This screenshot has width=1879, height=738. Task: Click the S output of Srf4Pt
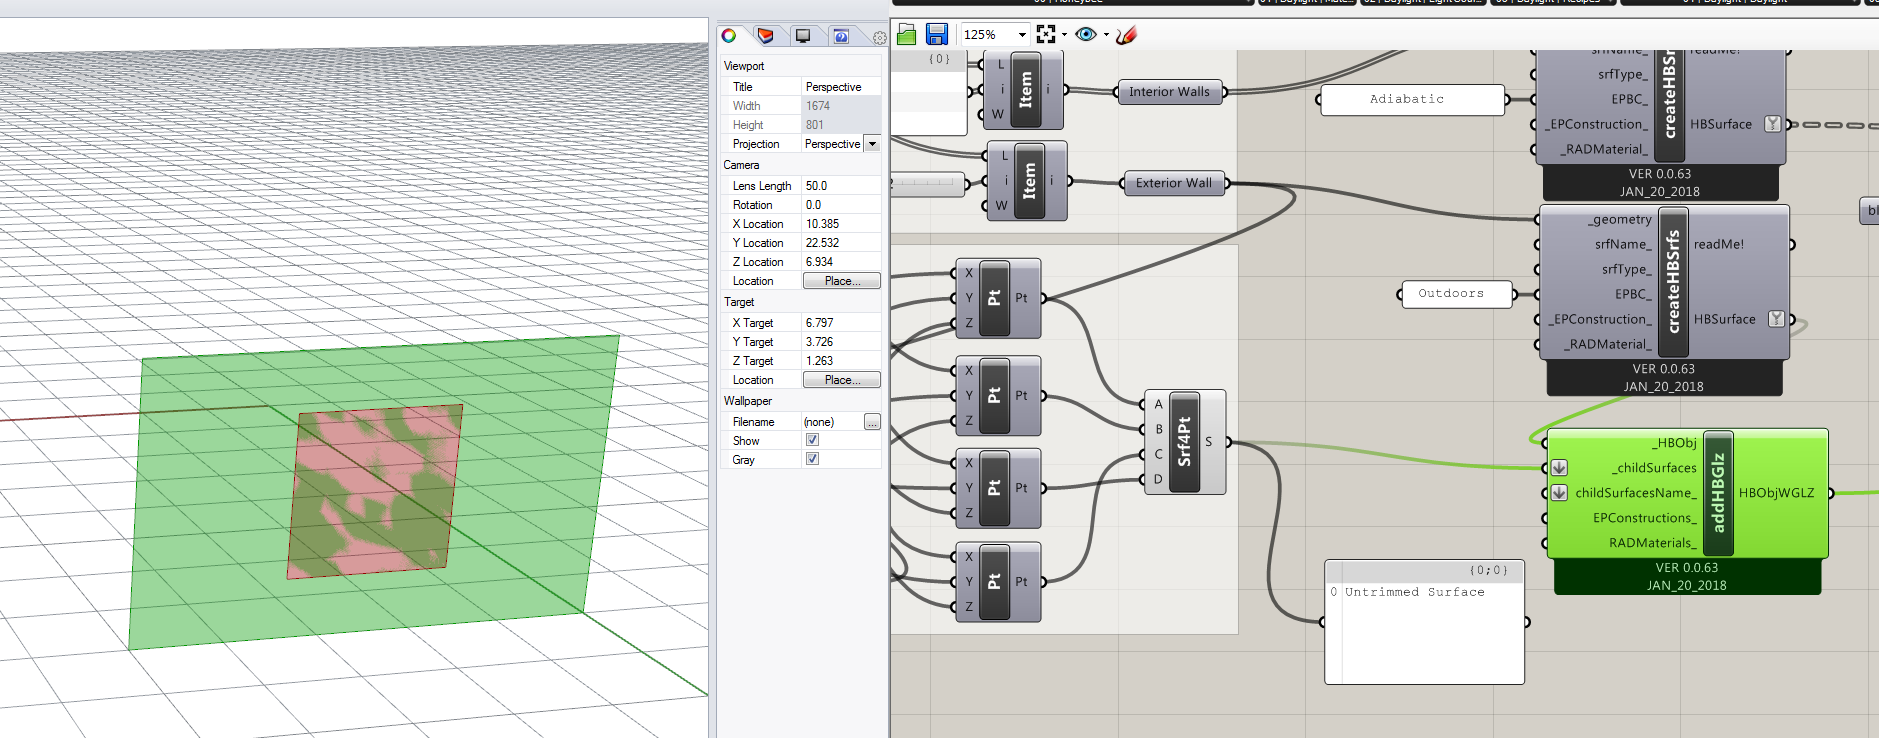tap(1208, 442)
